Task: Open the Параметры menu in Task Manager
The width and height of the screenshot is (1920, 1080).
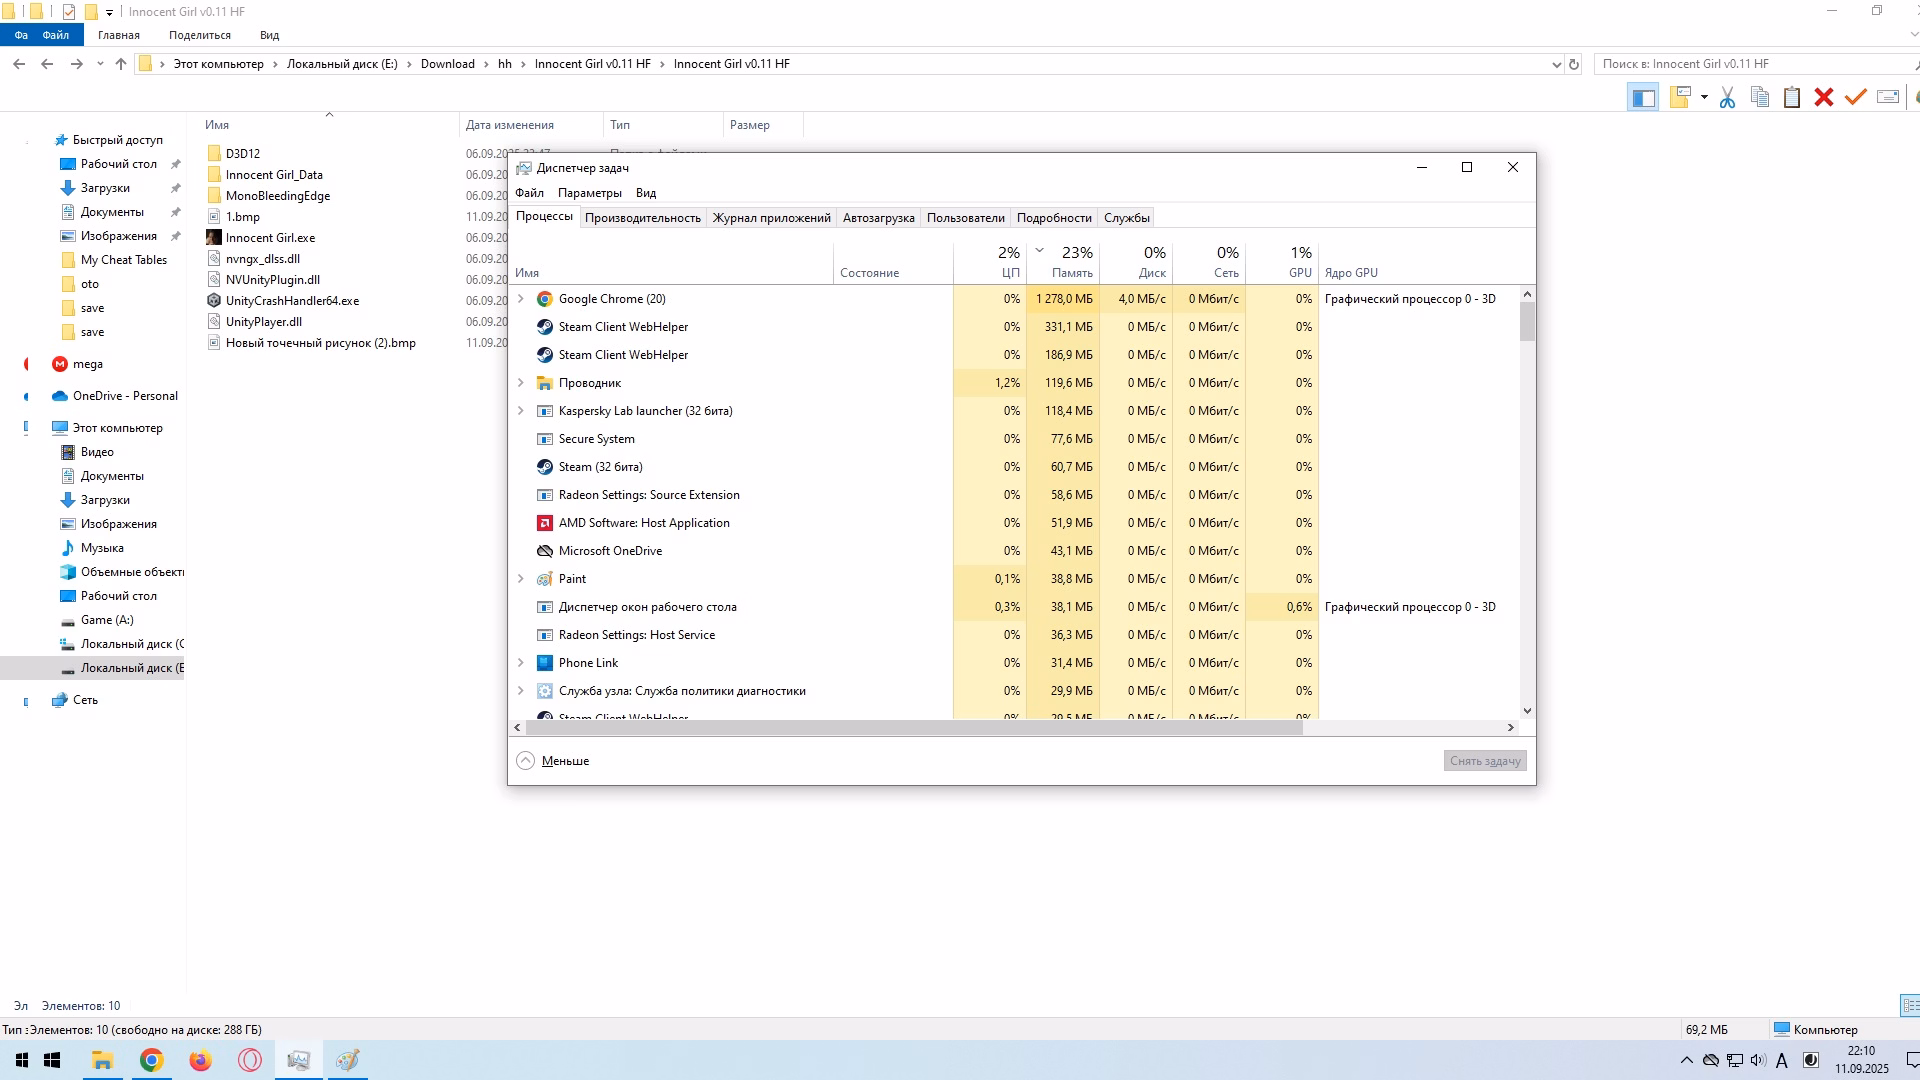Action: (x=589, y=193)
